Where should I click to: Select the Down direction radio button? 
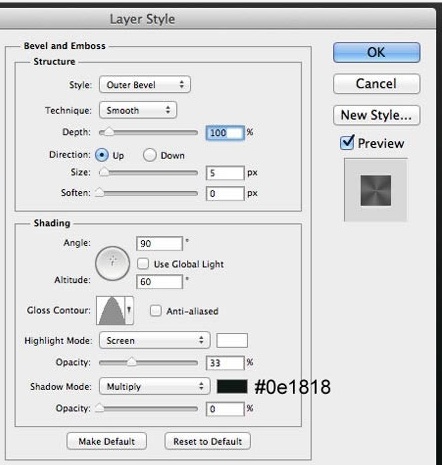150,155
